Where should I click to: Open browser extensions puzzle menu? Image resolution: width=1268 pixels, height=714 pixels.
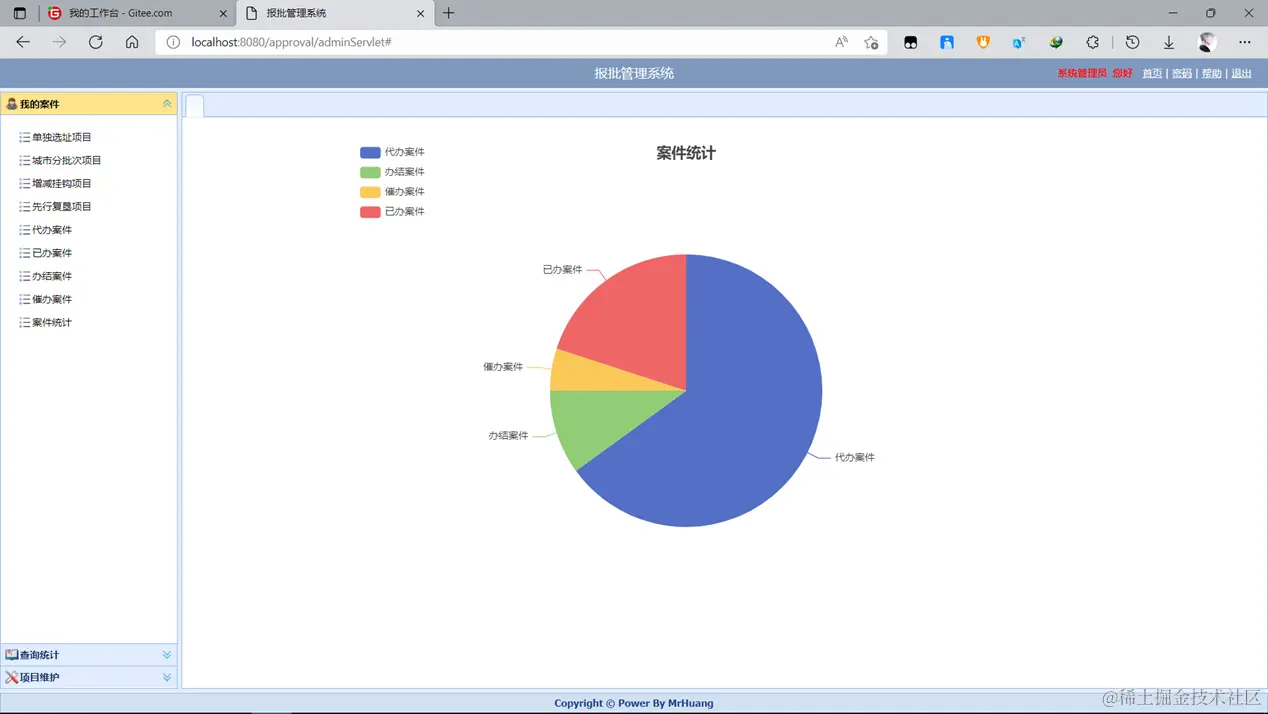coord(1093,42)
